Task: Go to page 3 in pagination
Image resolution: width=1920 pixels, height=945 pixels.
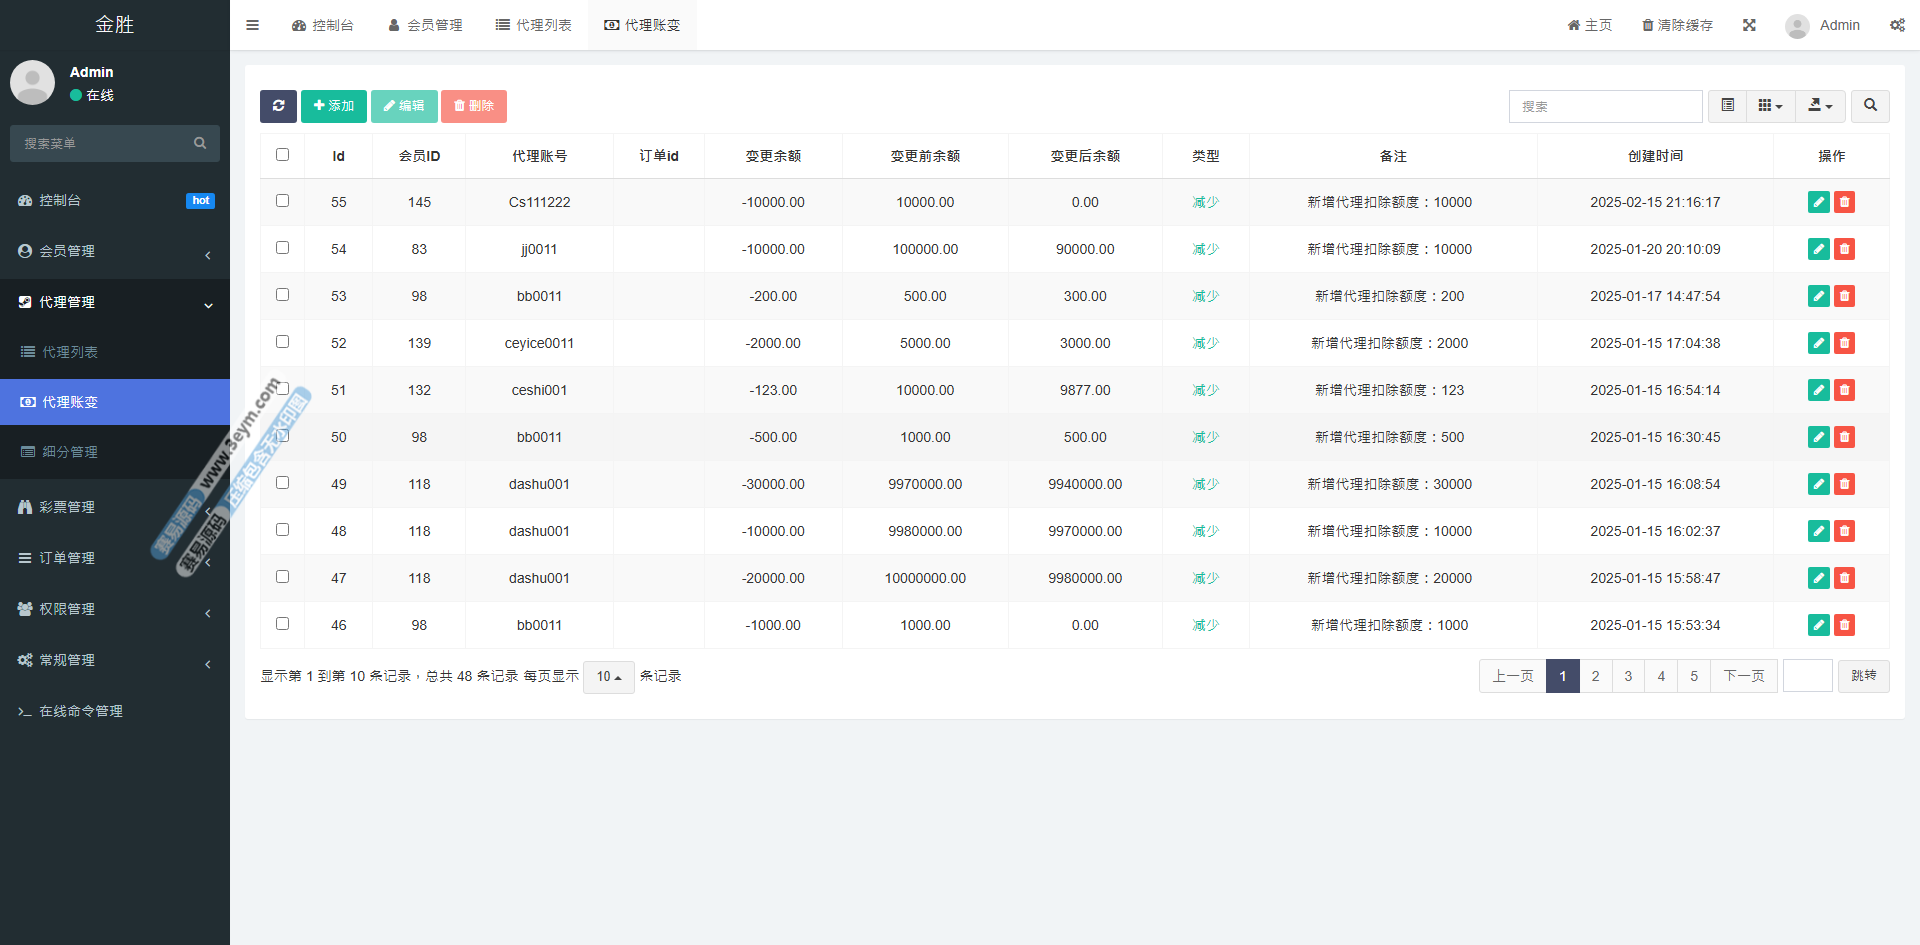Action: pyautogui.click(x=1628, y=676)
